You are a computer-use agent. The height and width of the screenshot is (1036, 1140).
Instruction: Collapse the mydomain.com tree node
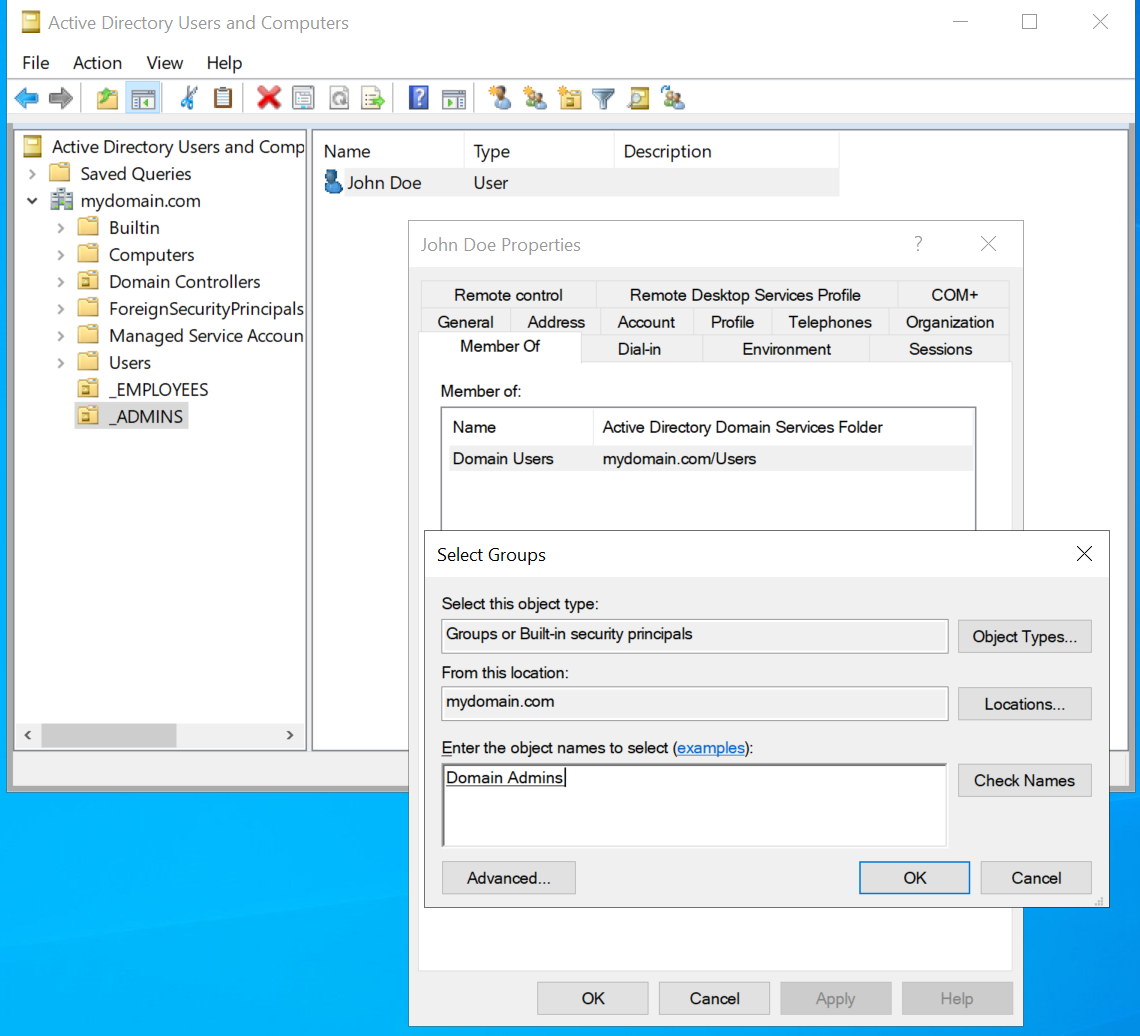click(32, 200)
